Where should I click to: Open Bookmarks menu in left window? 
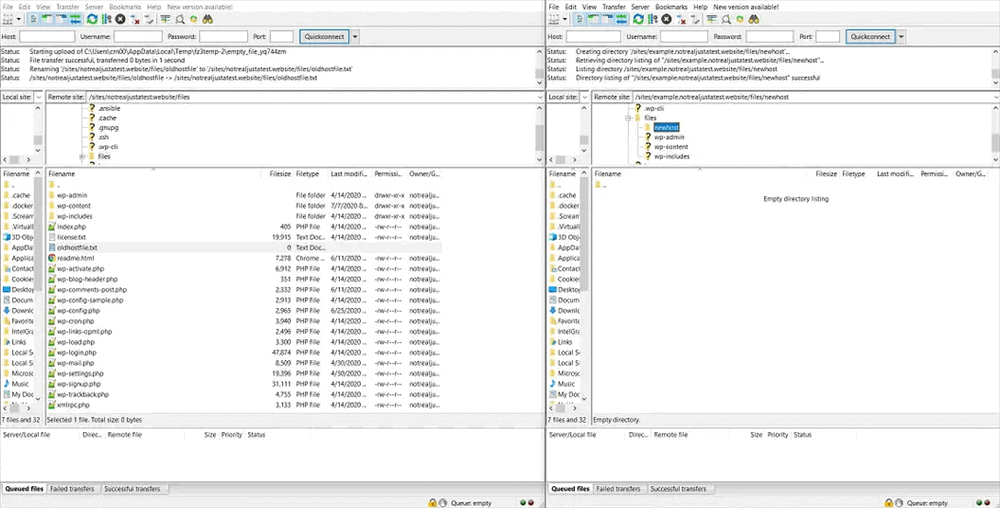tap(125, 6)
